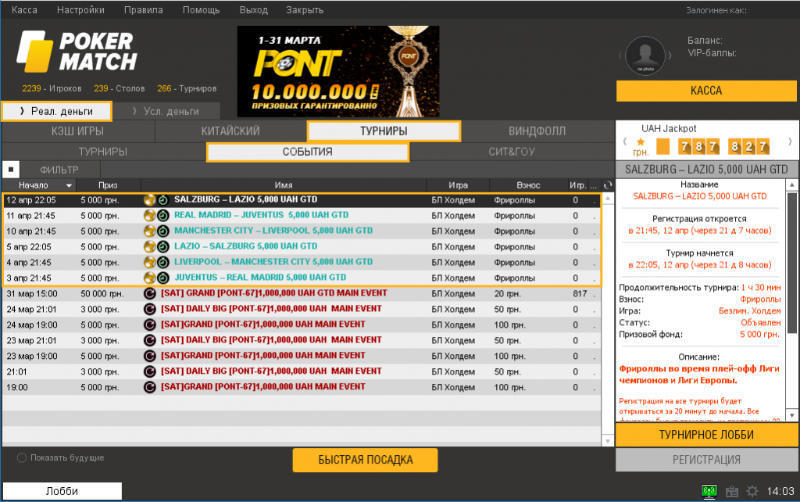This screenshot has height=502, width=800.
Task: Switch to the КЭШ ИГРЫ tab
Action: (x=78, y=131)
